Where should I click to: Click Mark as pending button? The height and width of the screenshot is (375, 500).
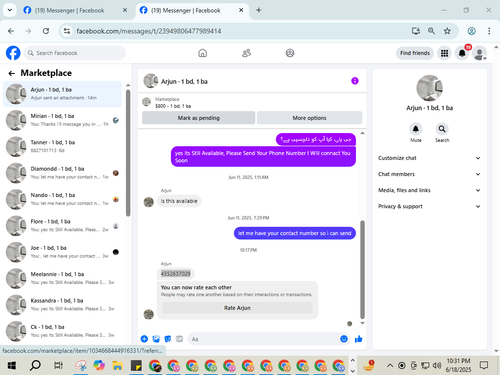click(x=199, y=118)
